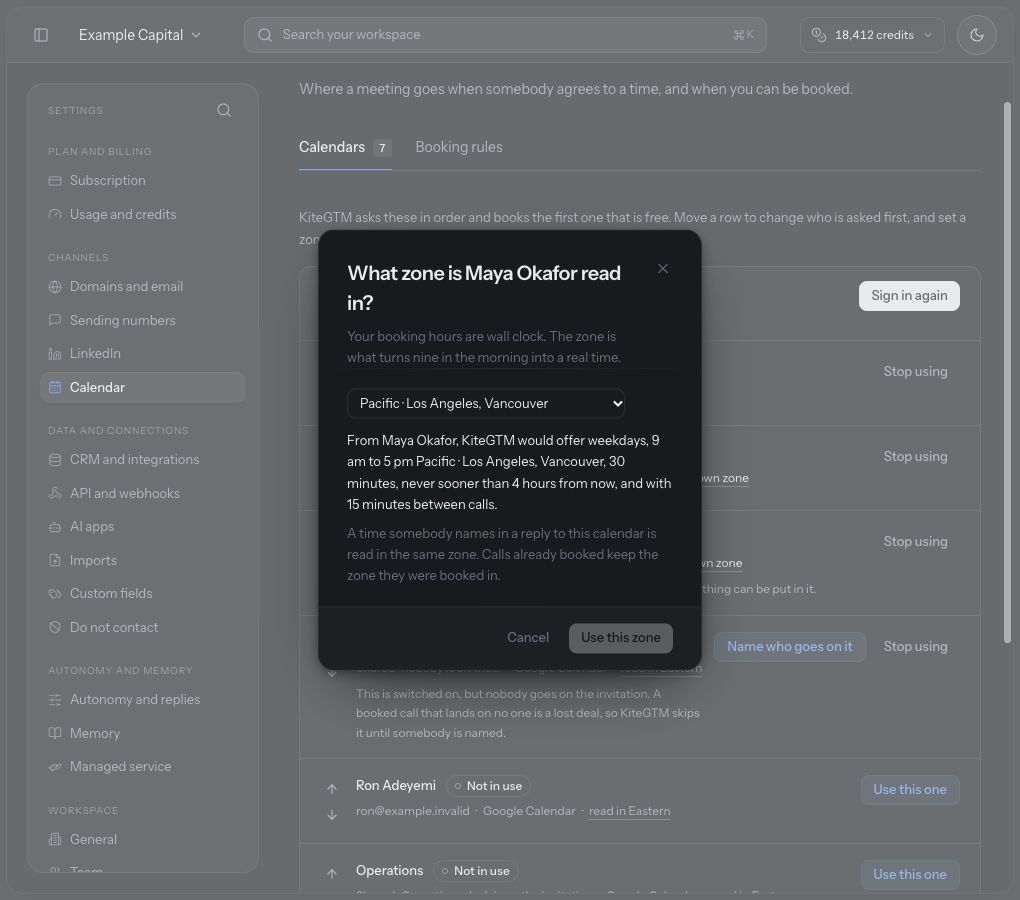This screenshot has height=900, width=1020.
Task: Click Stop using beside Name who goes on it
Action: coord(915,647)
